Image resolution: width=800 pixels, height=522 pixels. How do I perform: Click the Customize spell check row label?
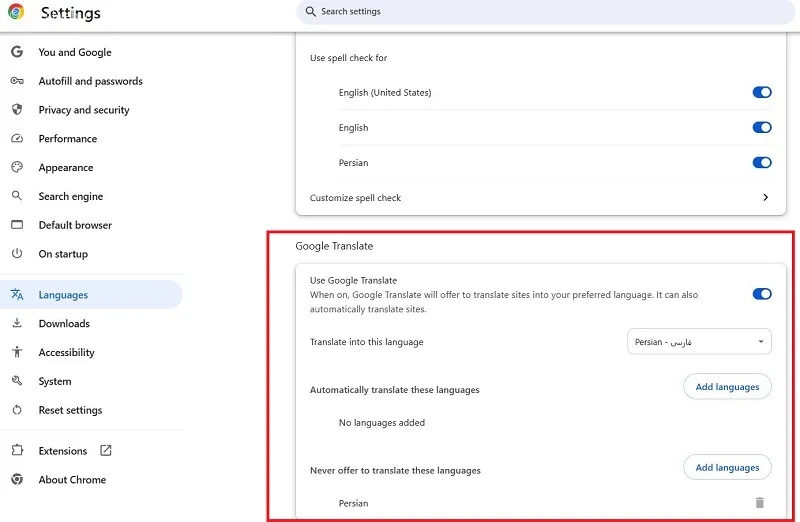coord(355,197)
